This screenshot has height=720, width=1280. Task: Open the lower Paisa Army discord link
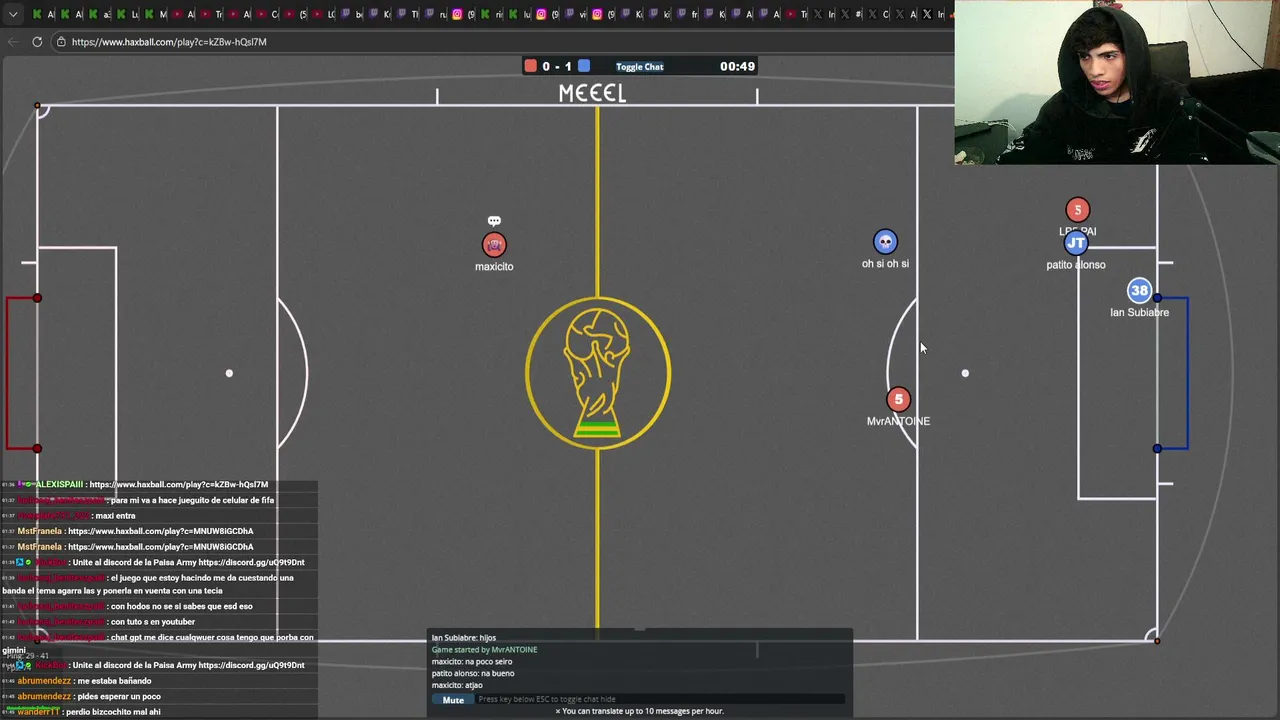(x=251, y=666)
